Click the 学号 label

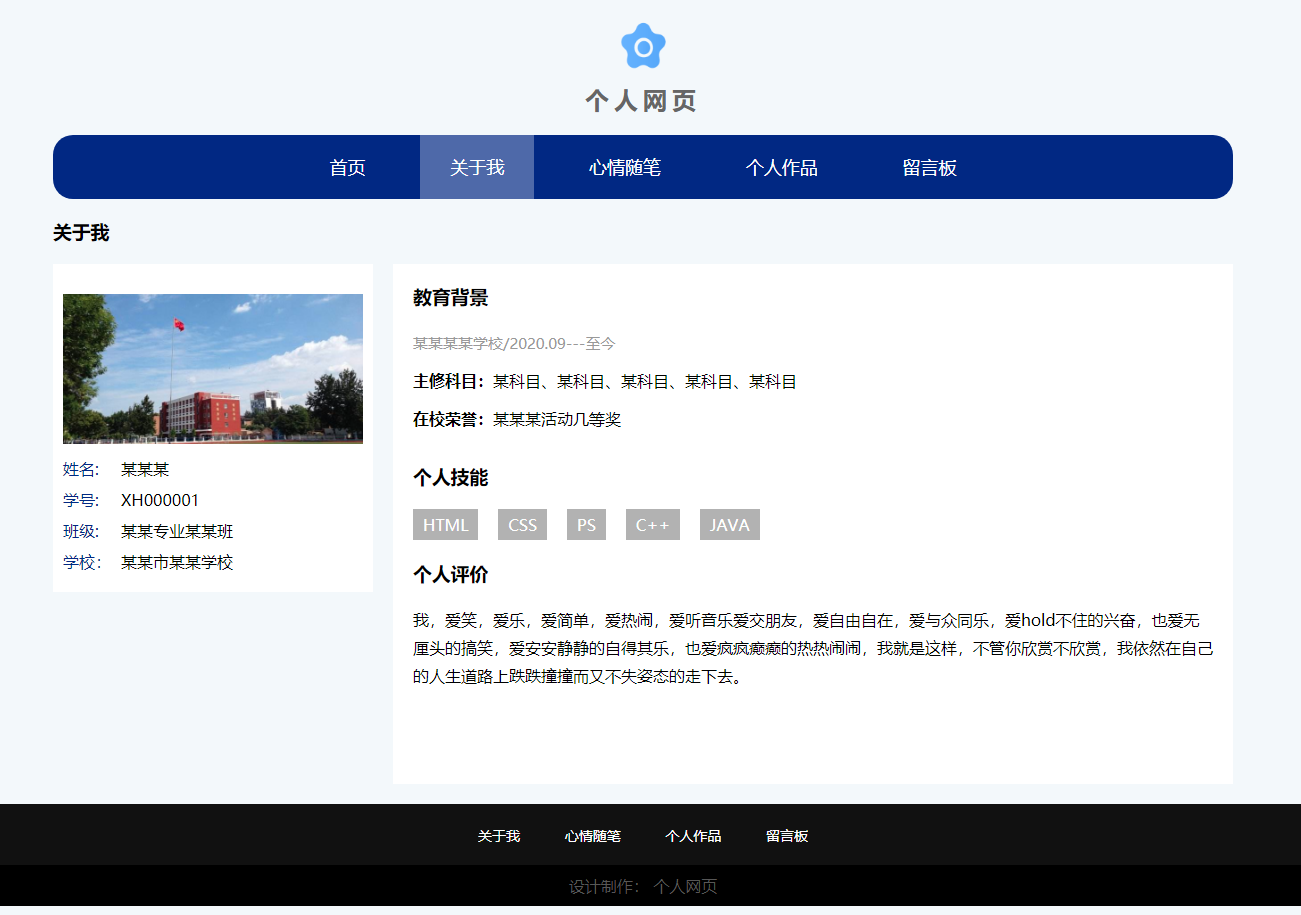pyautogui.click(x=81, y=500)
